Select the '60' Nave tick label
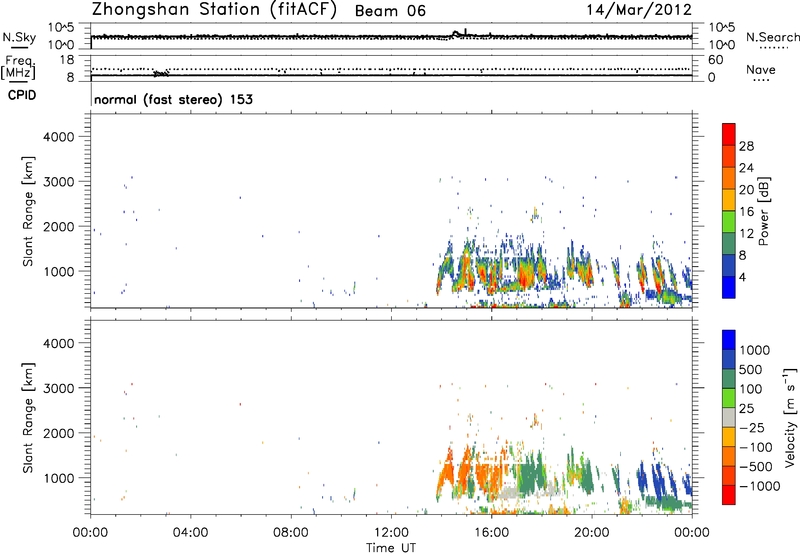This screenshot has width=800, height=554. pos(715,60)
